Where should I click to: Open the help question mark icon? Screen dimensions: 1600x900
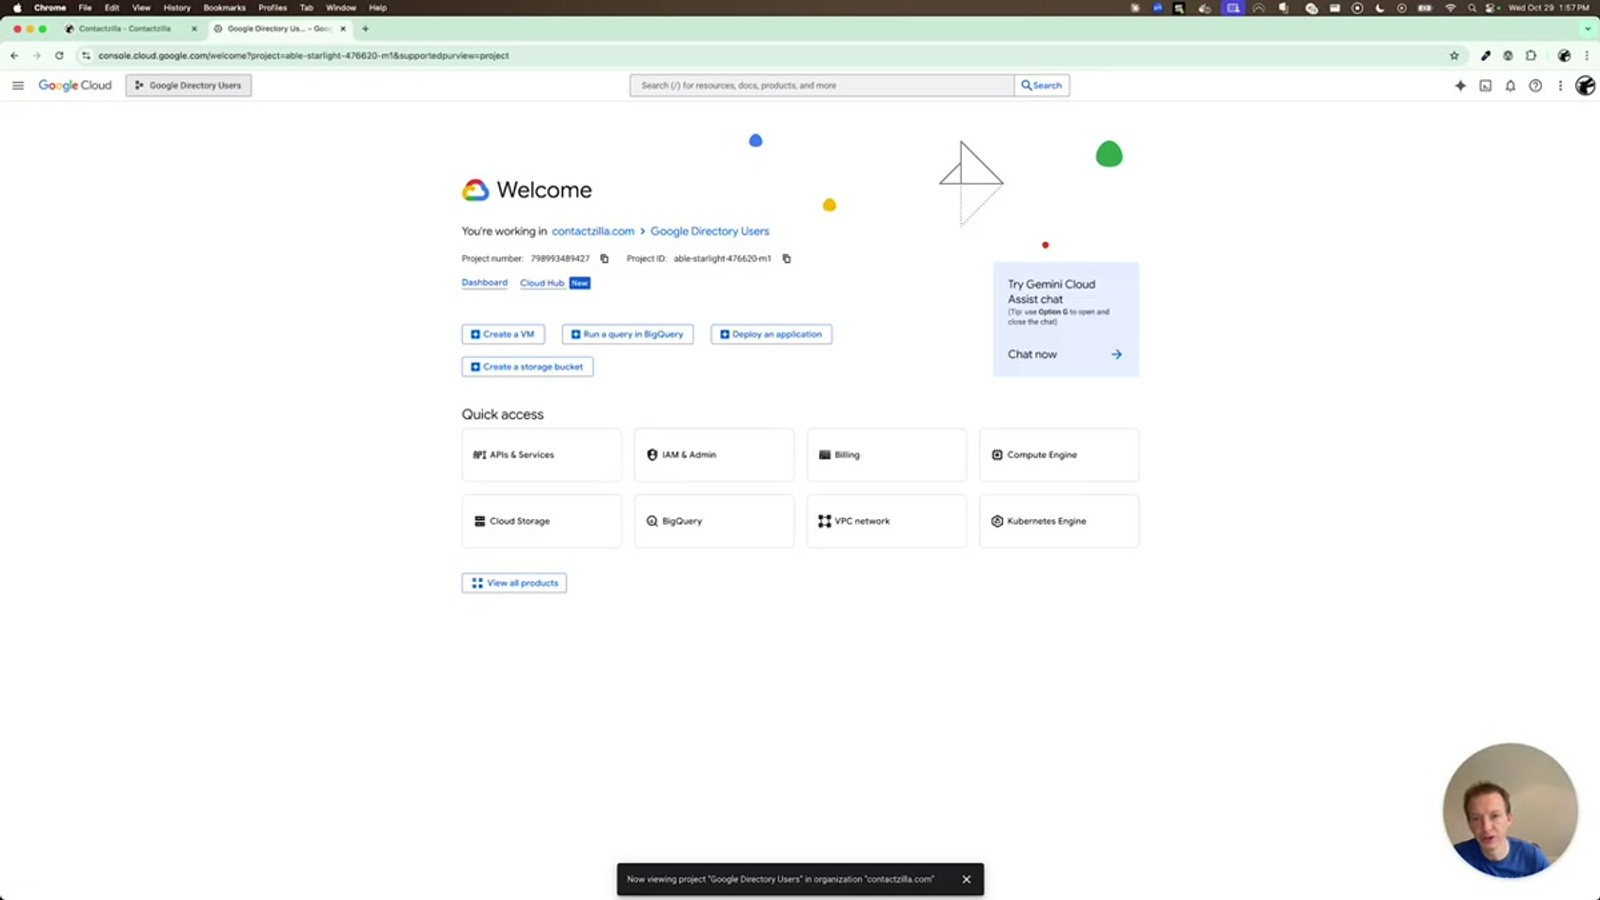1535,86
